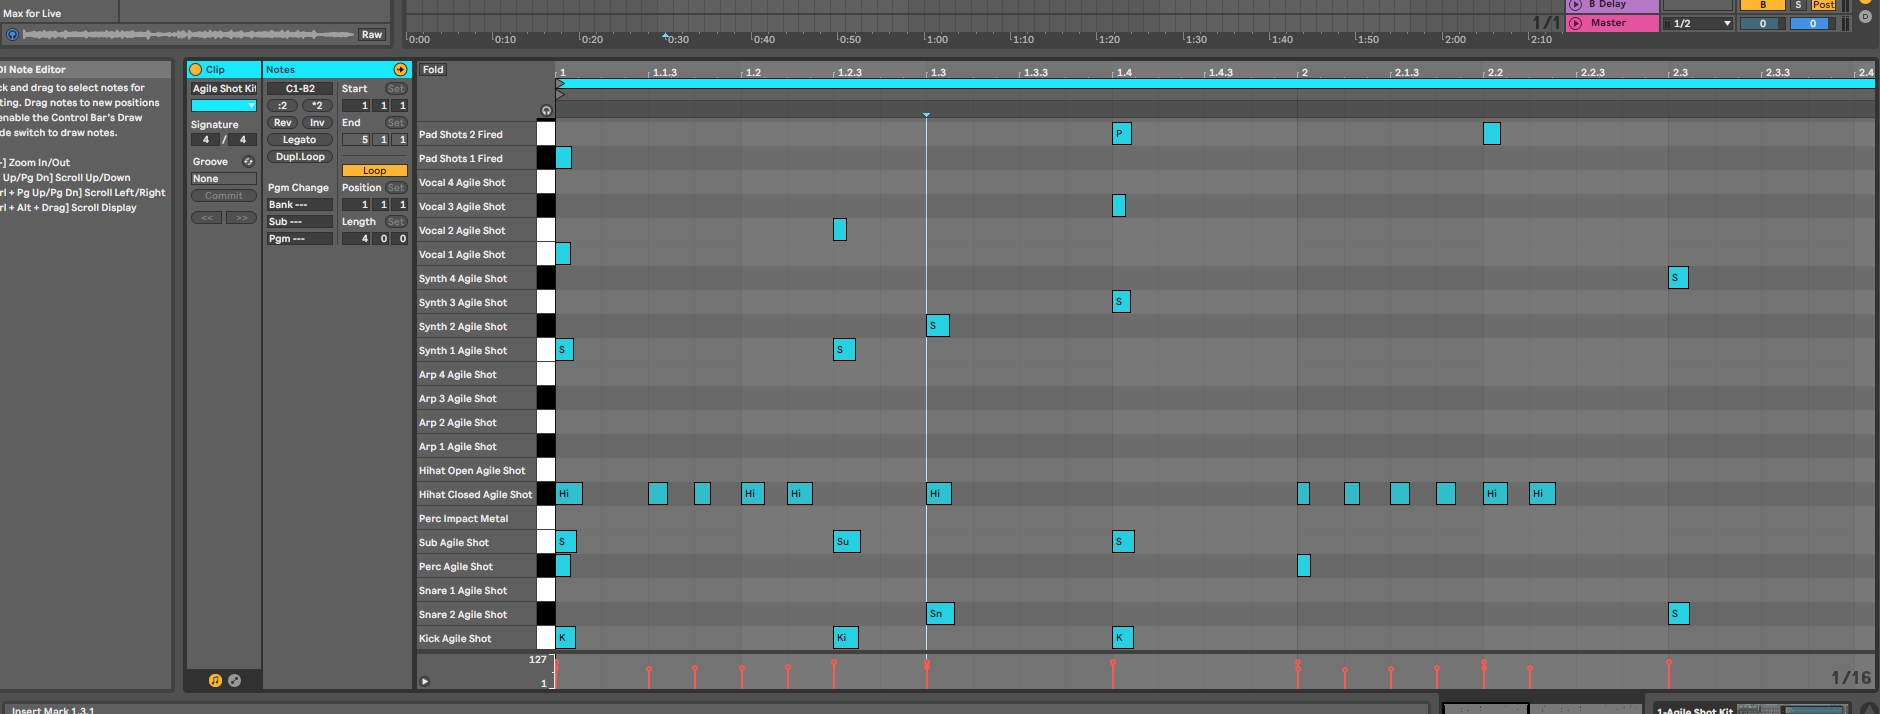Click the Set button beside End
1880x714 pixels.
click(396, 123)
